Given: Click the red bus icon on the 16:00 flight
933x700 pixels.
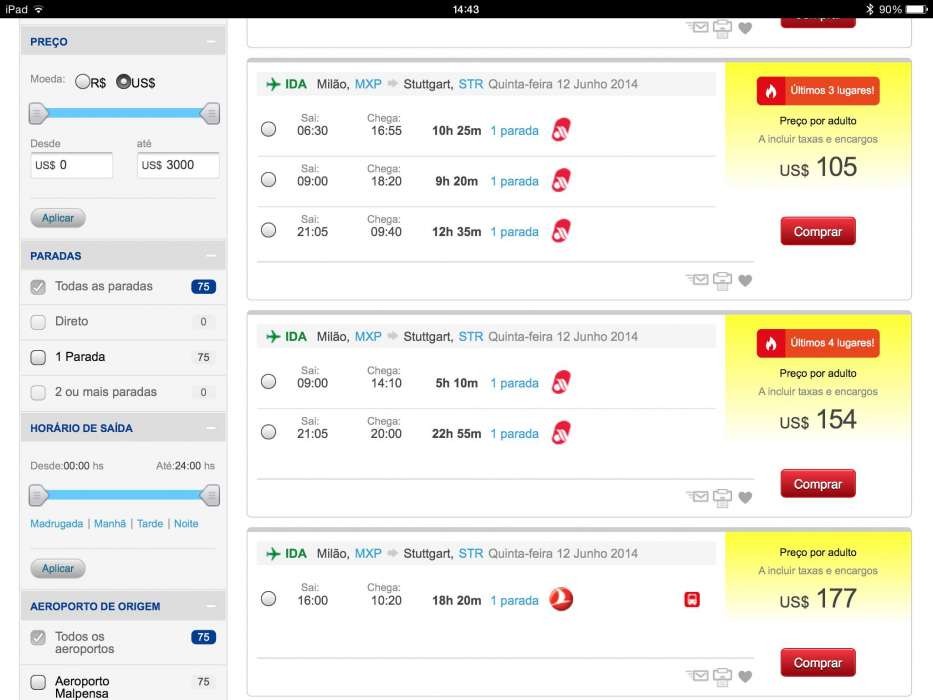Looking at the screenshot, I should coord(691,600).
